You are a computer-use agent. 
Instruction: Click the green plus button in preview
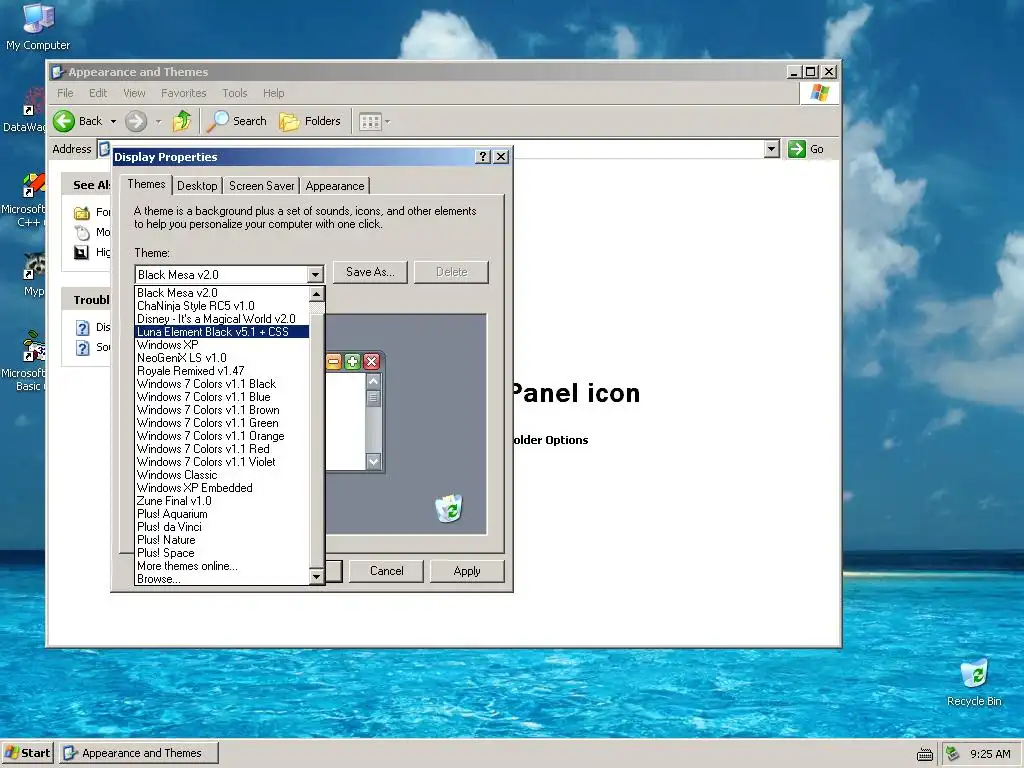click(x=352, y=362)
